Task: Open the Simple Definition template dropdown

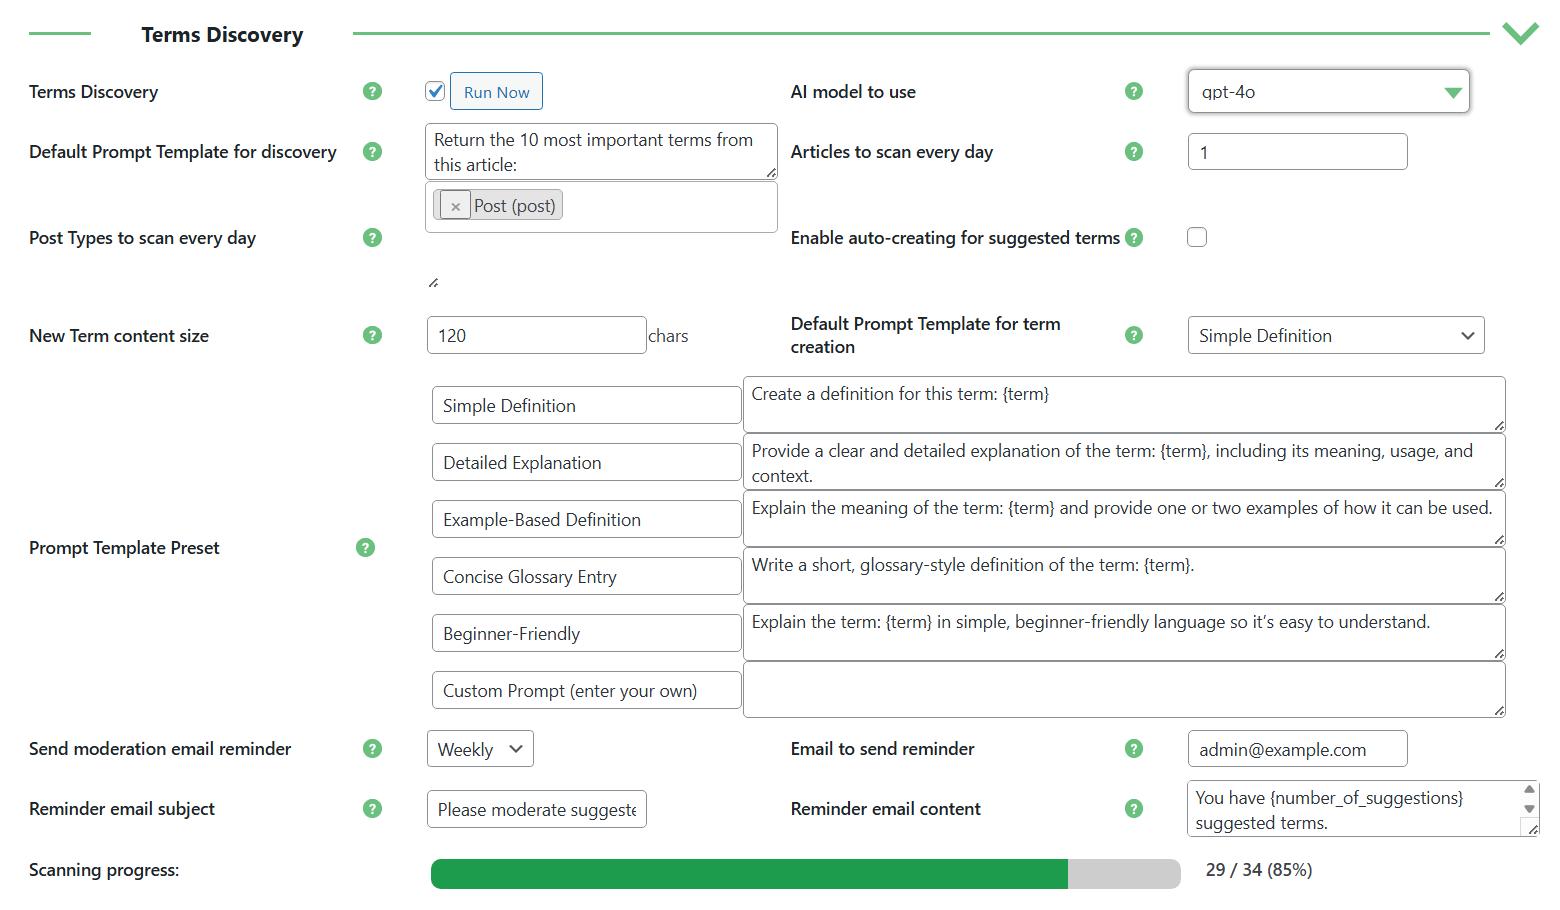Action: click(x=1335, y=335)
